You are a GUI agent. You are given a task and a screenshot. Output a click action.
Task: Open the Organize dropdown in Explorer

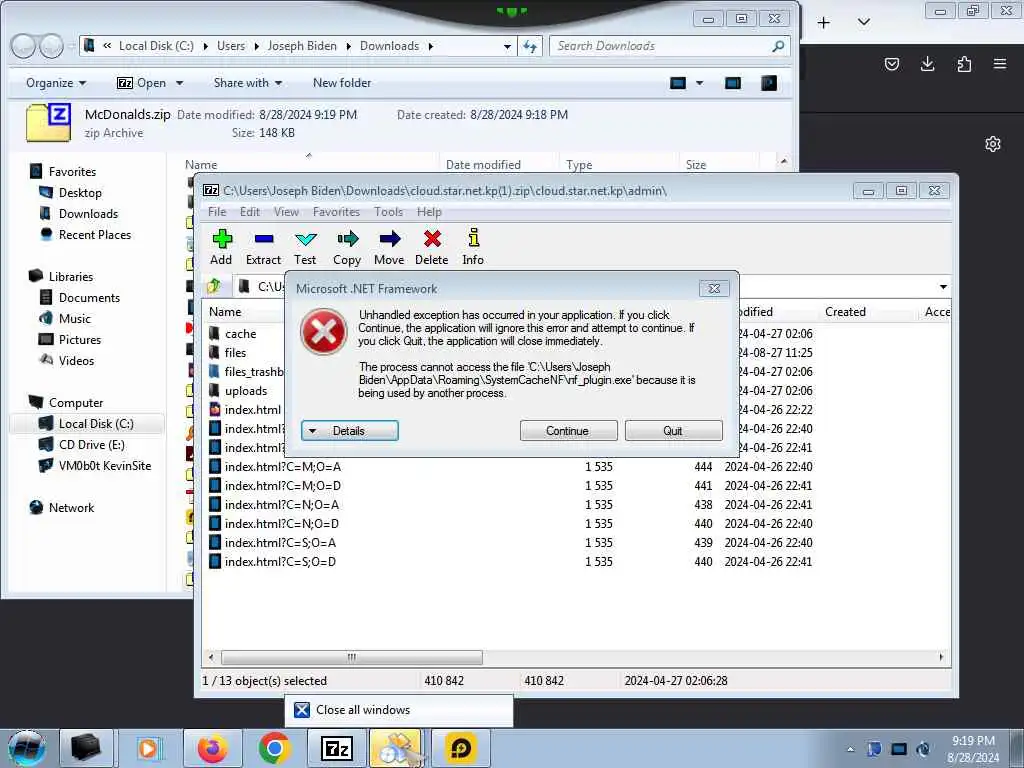click(56, 83)
